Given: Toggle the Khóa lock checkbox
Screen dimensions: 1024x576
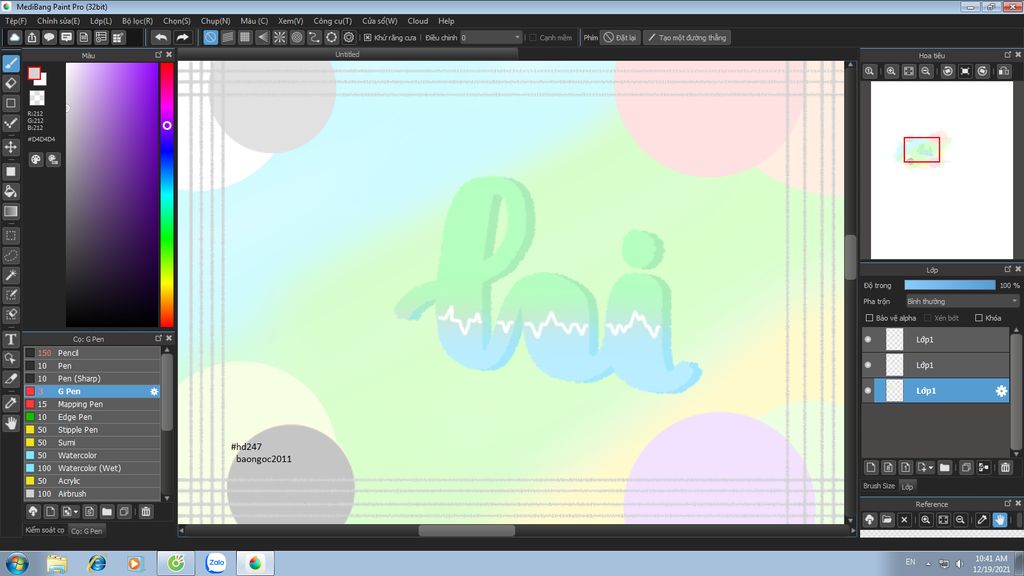Looking at the screenshot, I should (x=978, y=318).
